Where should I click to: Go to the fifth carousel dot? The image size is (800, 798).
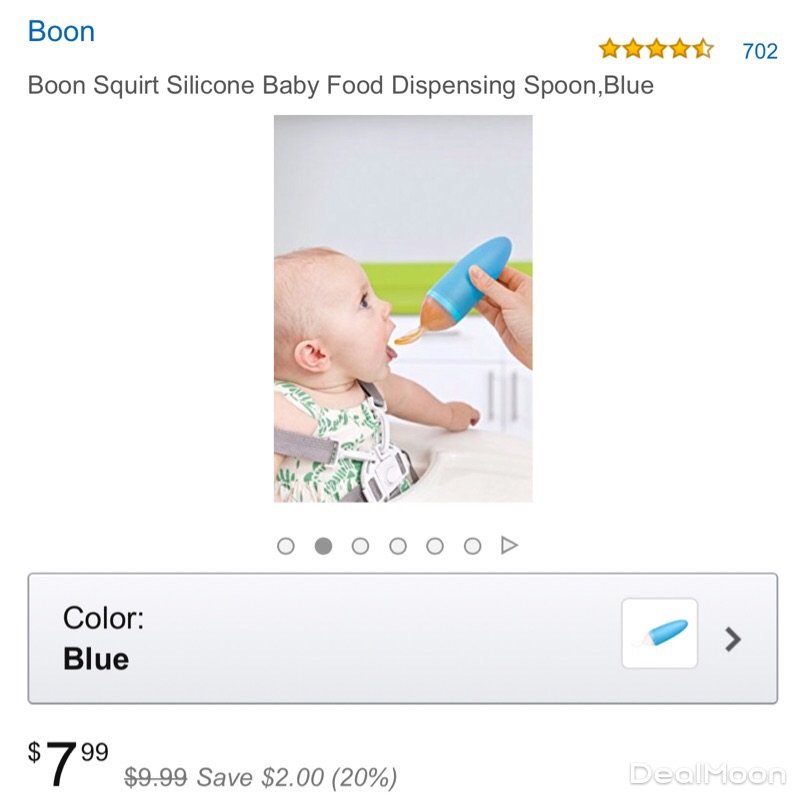click(435, 546)
